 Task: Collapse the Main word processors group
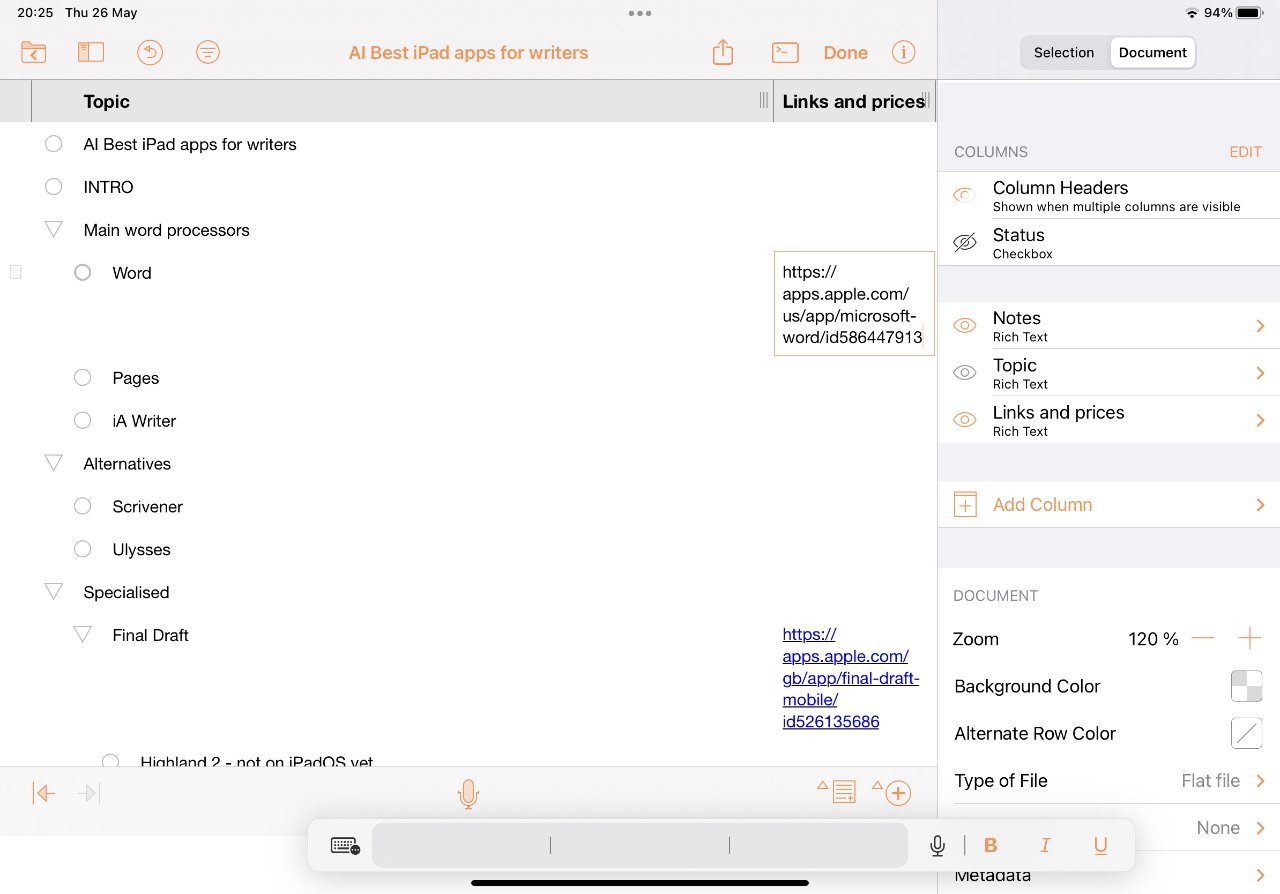coord(54,230)
